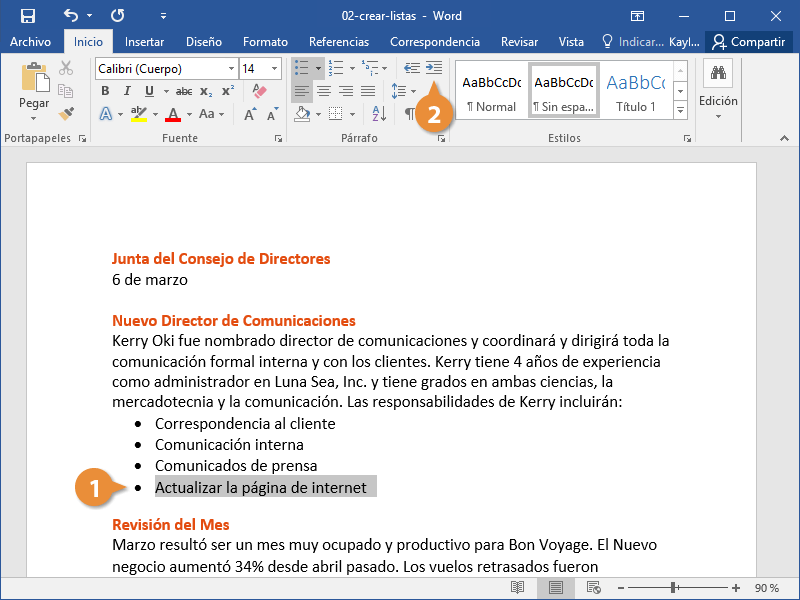Click the Indicar search box
The image size is (800, 600).
tap(633, 42)
